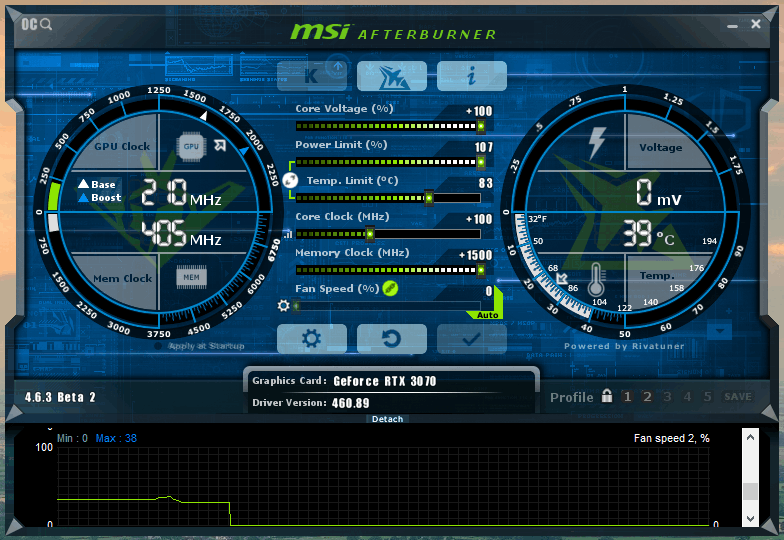Click the profile SAVE button
Screen dimensions: 784x540
click(x=738, y=396)
